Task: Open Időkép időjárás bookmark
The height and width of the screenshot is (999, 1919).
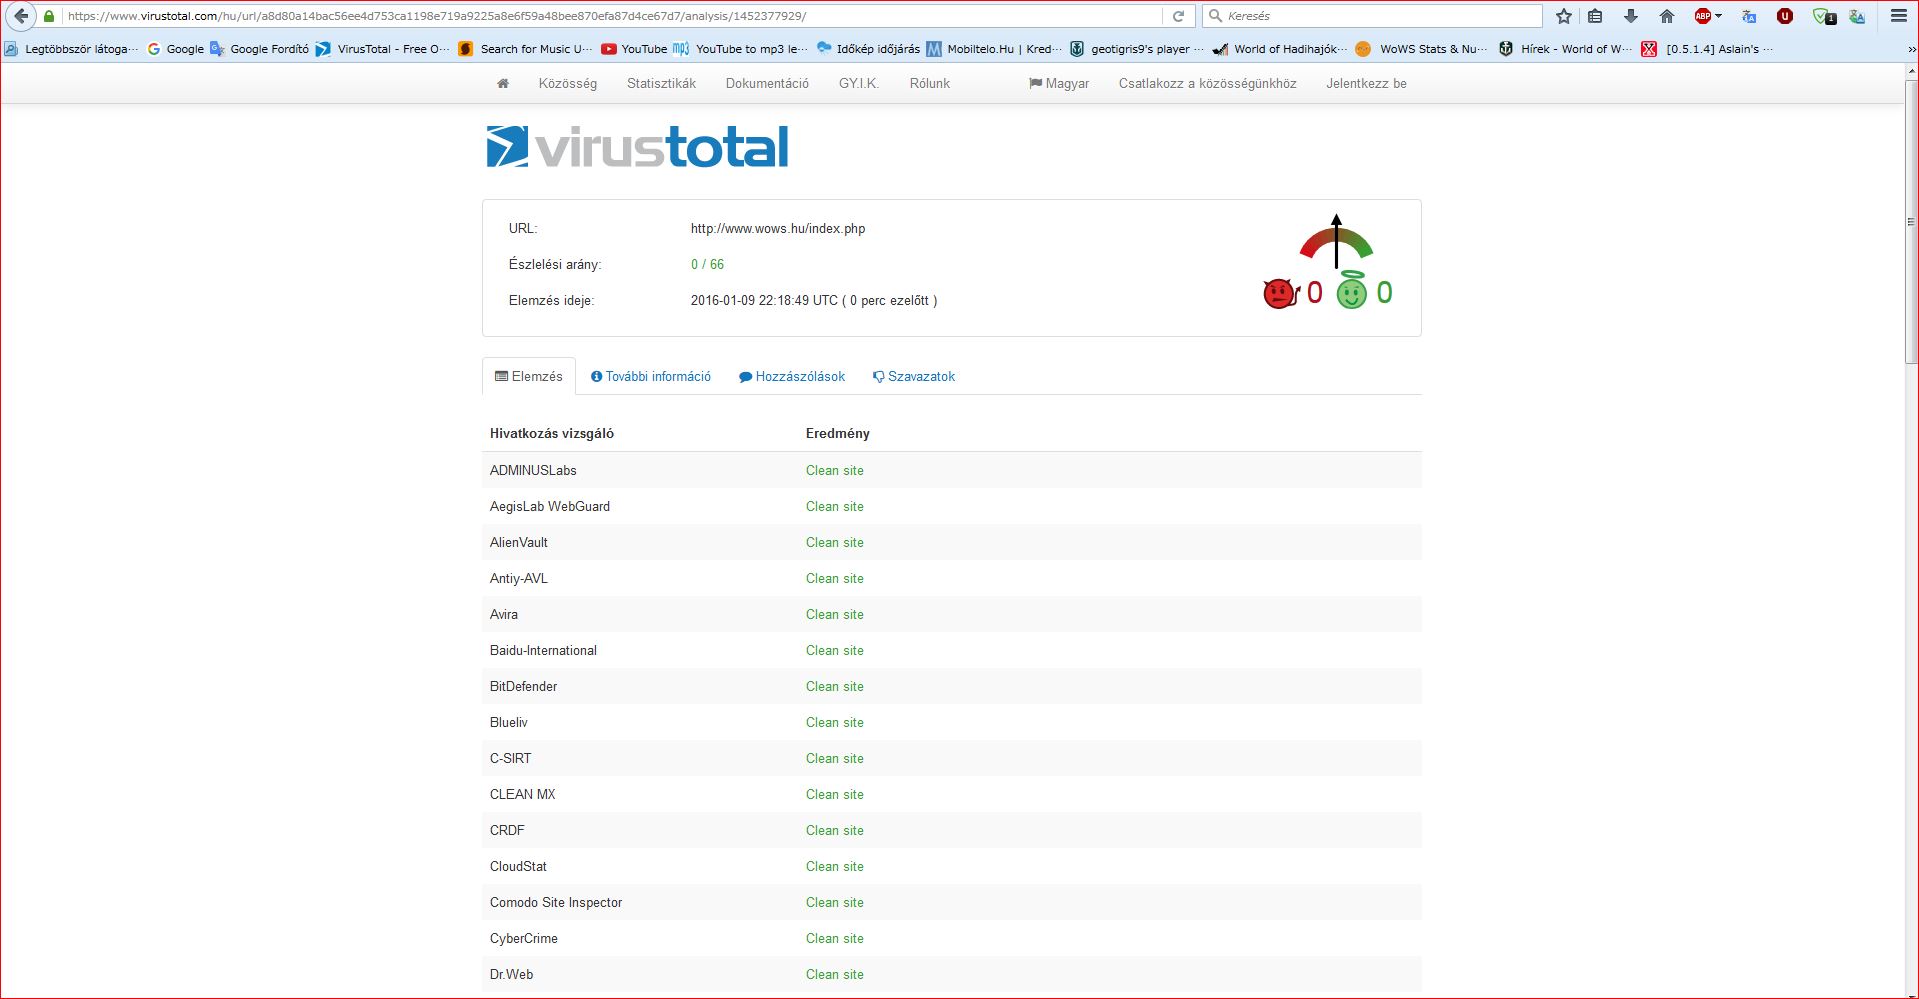Action: [868, 49]
